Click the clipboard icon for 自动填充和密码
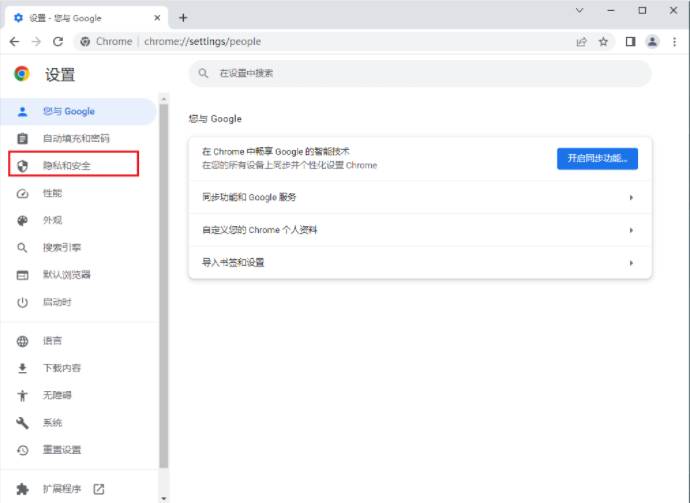The height and width of the screenshot is (503, 690). tap(22, 139)
